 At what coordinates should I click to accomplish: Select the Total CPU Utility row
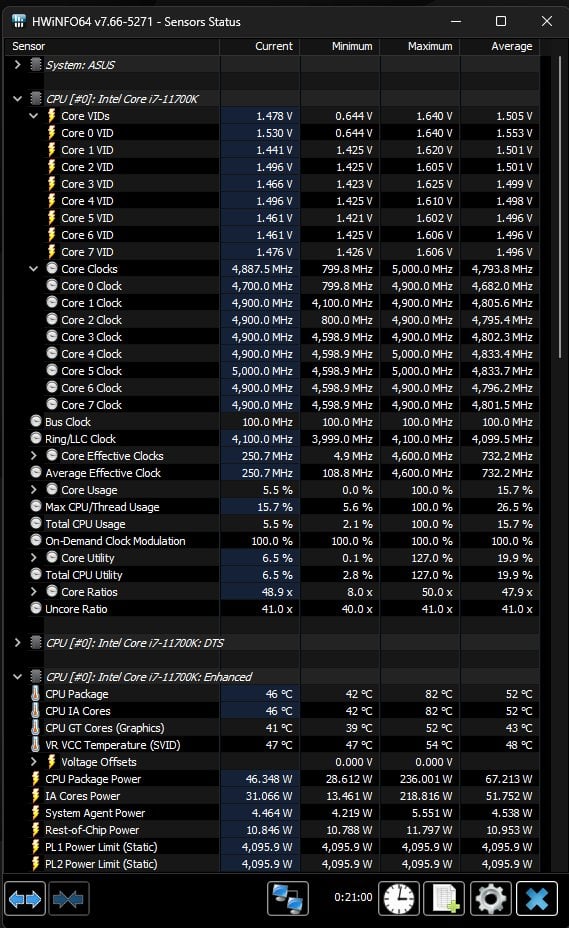point(272,575)
